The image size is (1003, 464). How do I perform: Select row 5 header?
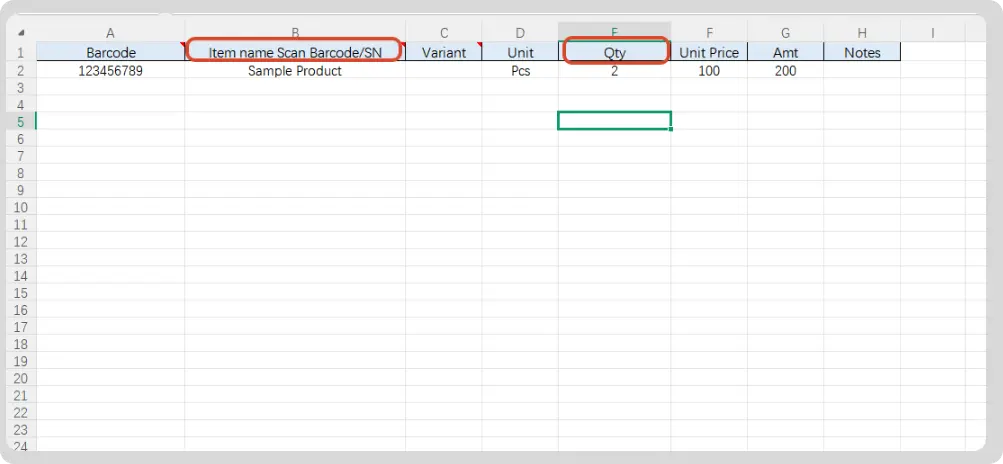pos(20,121)
